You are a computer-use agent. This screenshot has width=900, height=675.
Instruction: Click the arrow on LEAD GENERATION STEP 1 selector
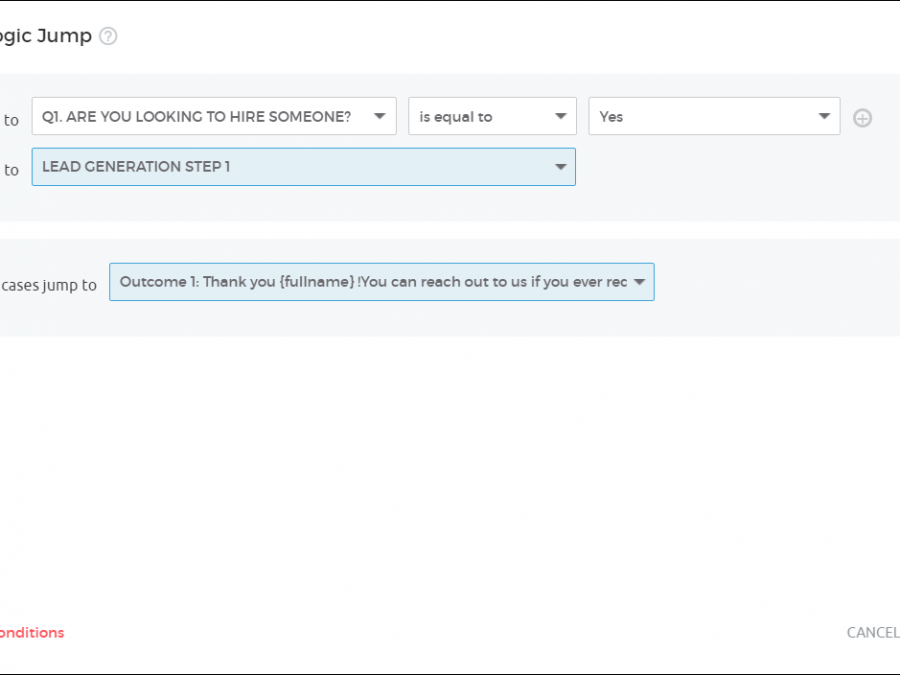click(561, 167)
